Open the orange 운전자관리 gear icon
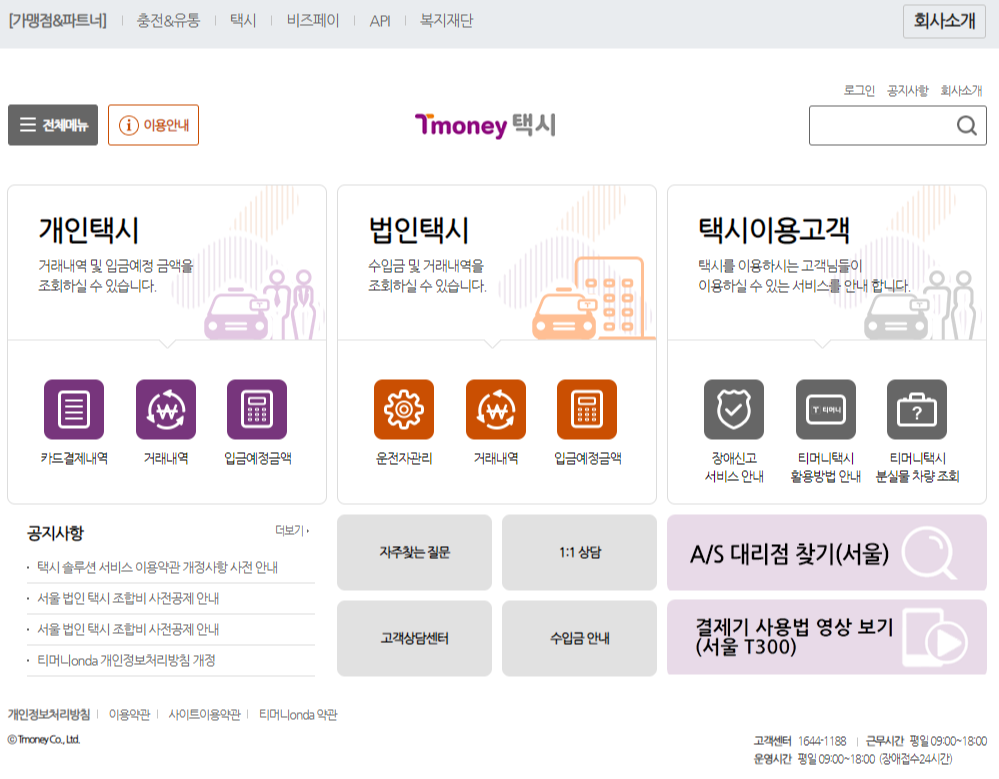 (404, 410)
